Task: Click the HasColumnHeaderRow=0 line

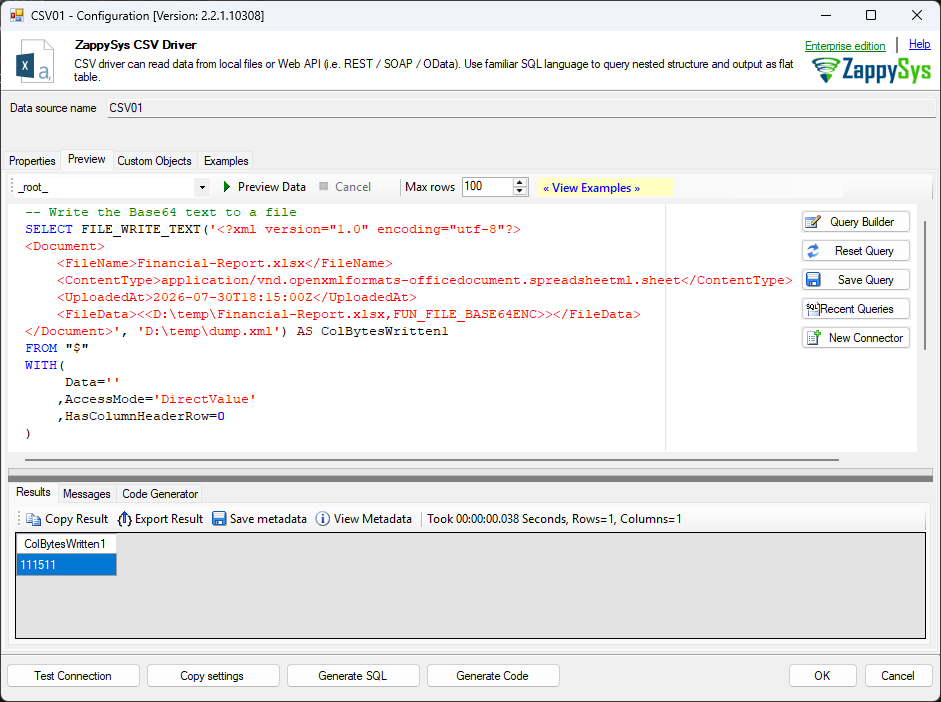Action: (141, 416)
